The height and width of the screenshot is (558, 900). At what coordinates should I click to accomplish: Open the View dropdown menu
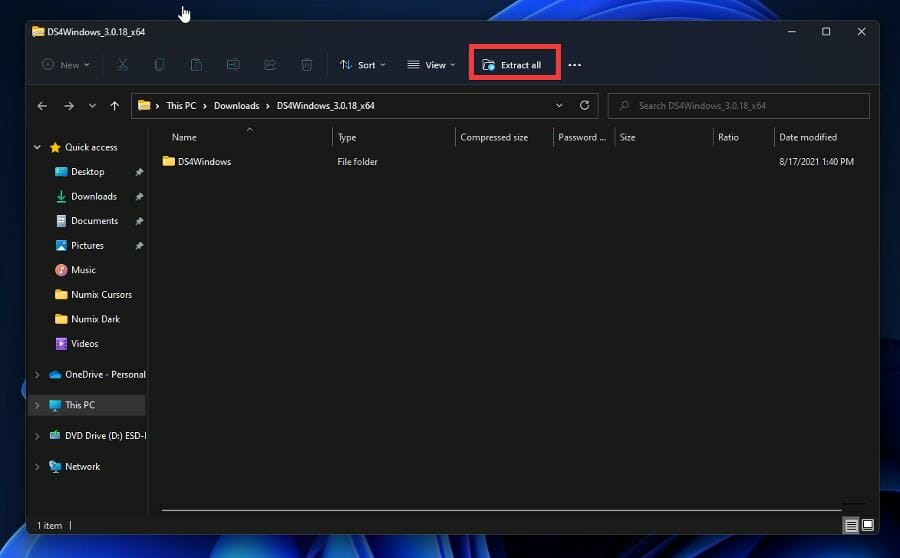click(x=431, y=65)
